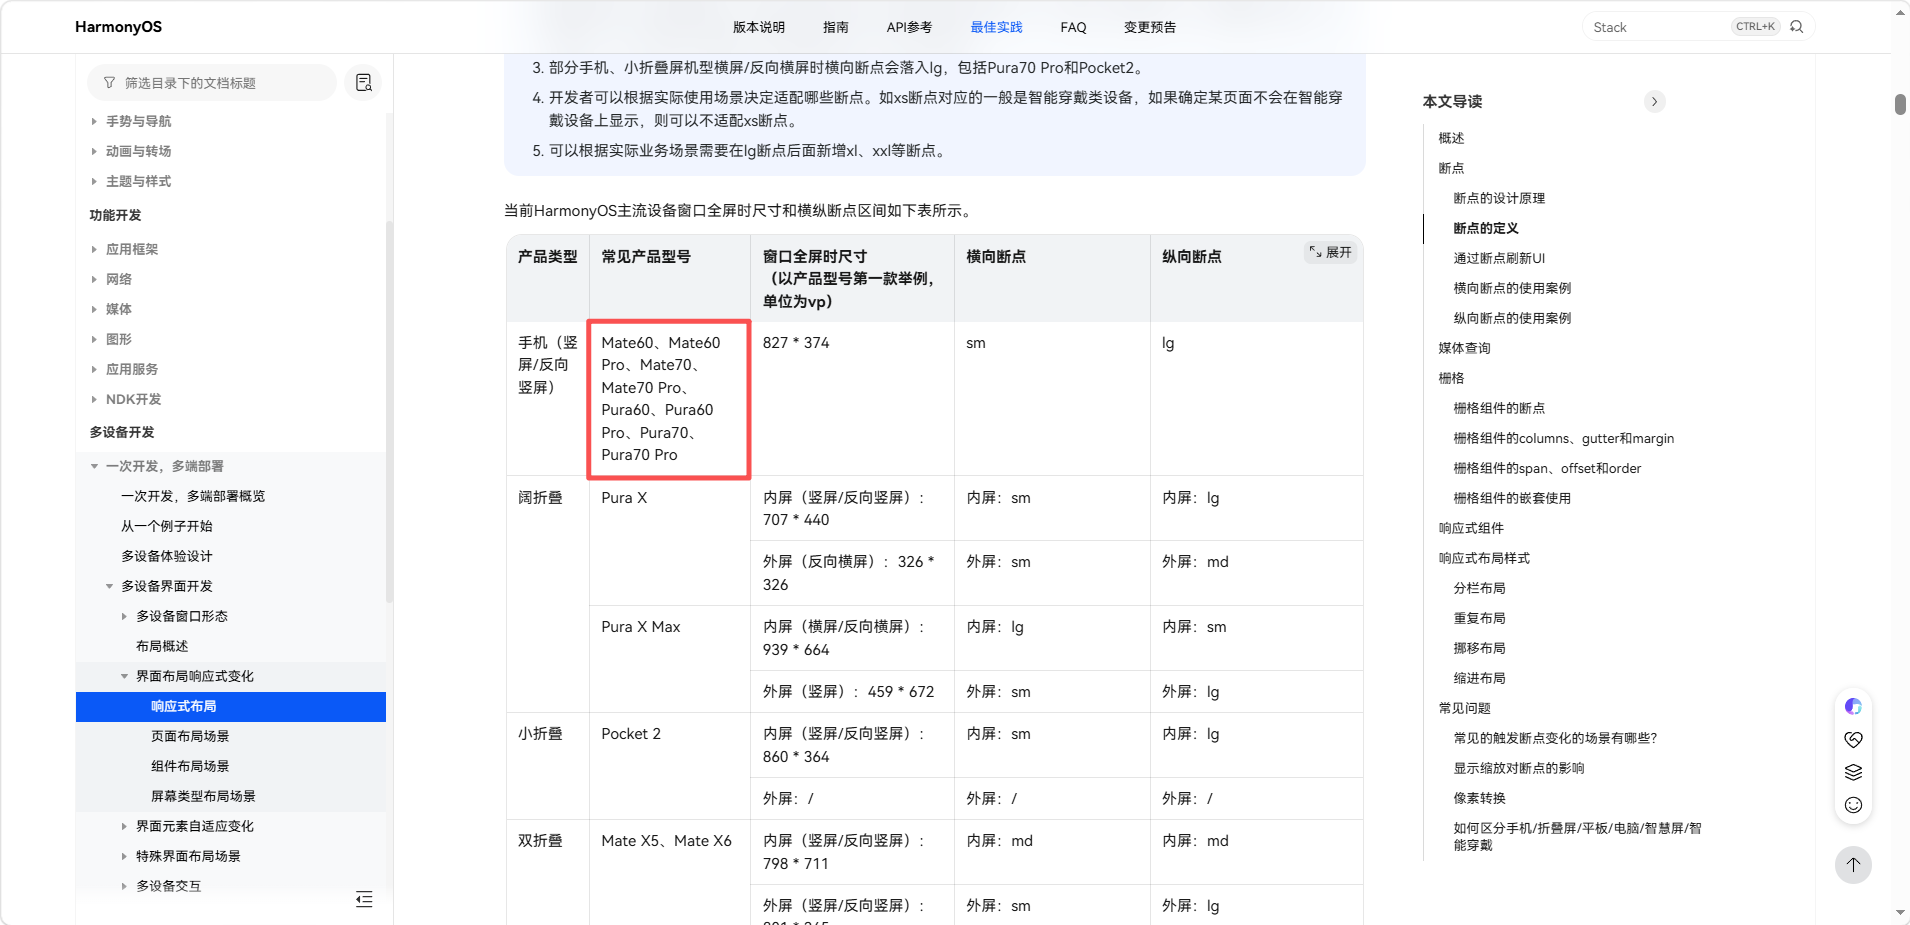Expand the 多设备窗口形态 tree node

click(x=124, y=616)
